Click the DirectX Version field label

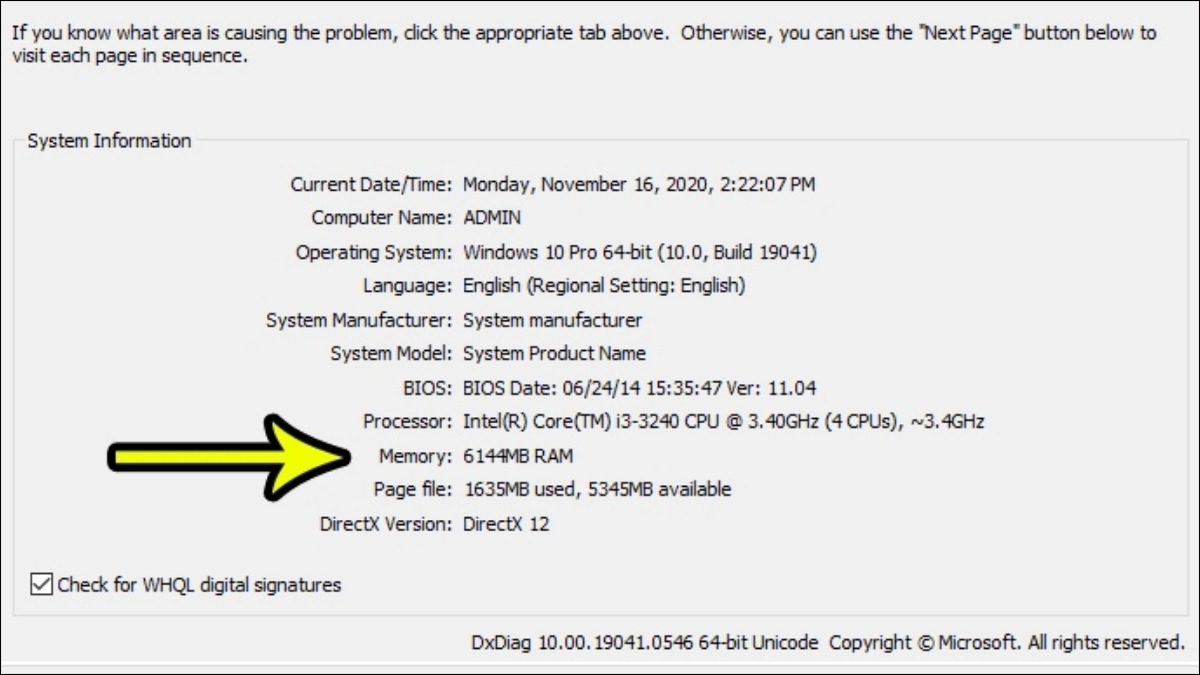pos(386,524)
